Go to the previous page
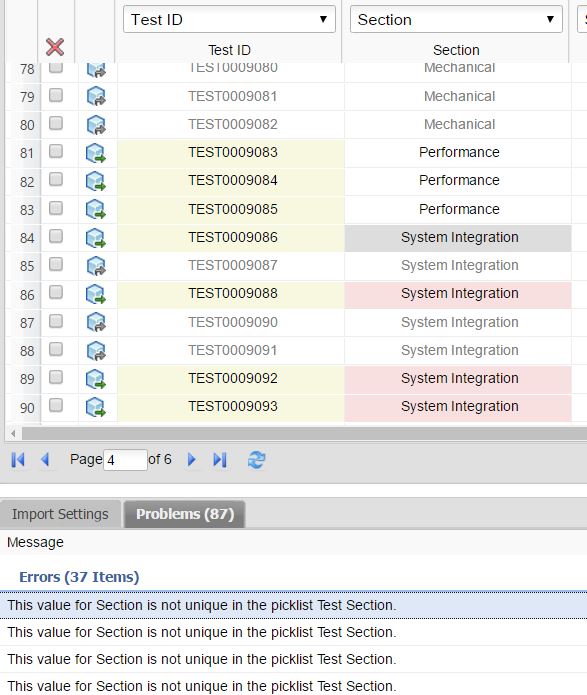Viewport: 587px width, 695px height. (45, 460)
